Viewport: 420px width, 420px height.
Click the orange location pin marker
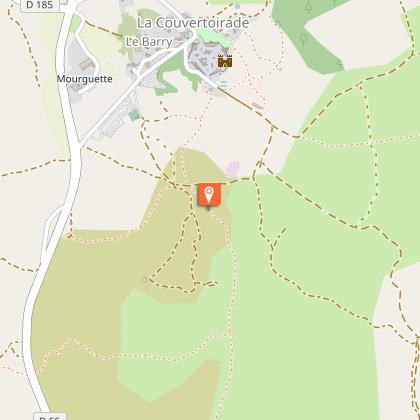209,194
